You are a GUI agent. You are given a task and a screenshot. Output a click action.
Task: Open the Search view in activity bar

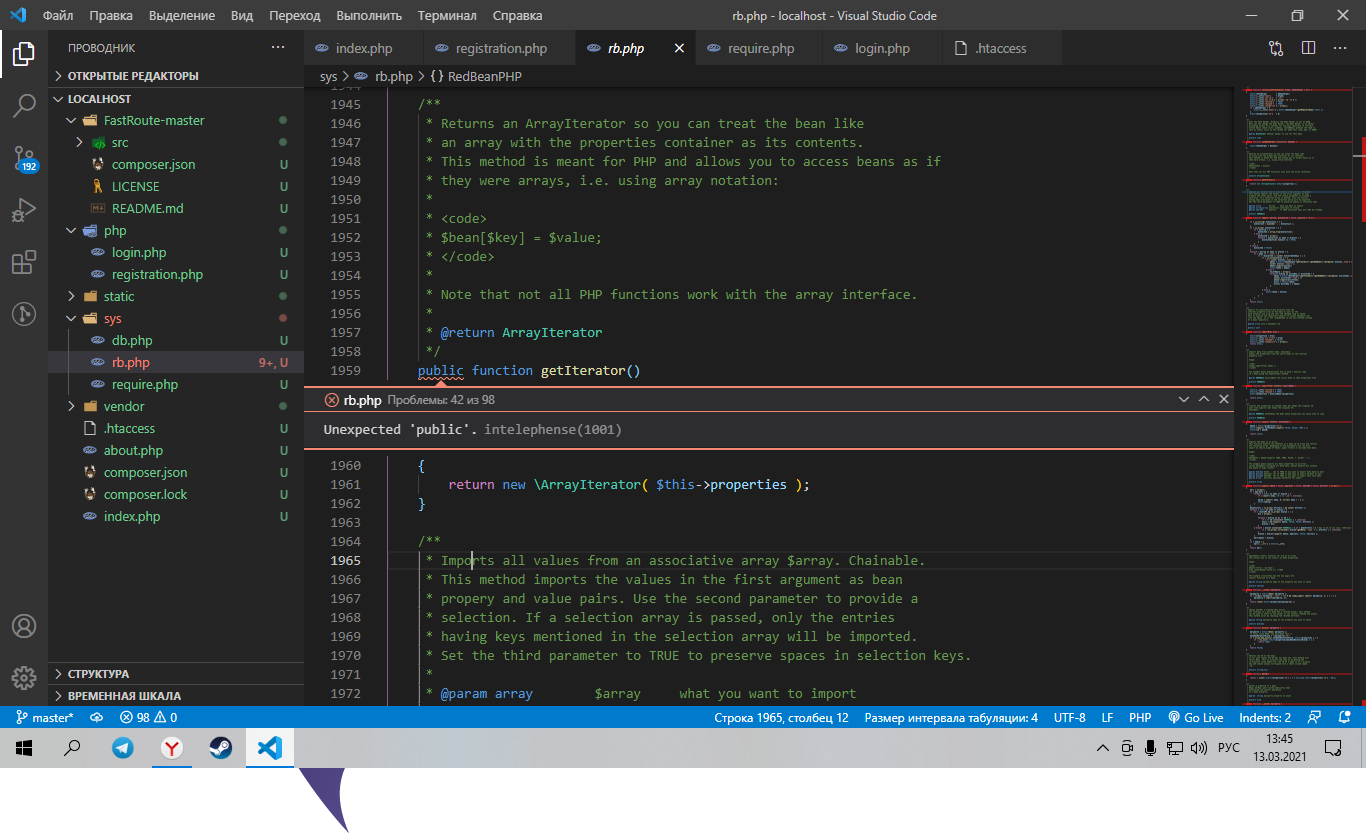24,105
